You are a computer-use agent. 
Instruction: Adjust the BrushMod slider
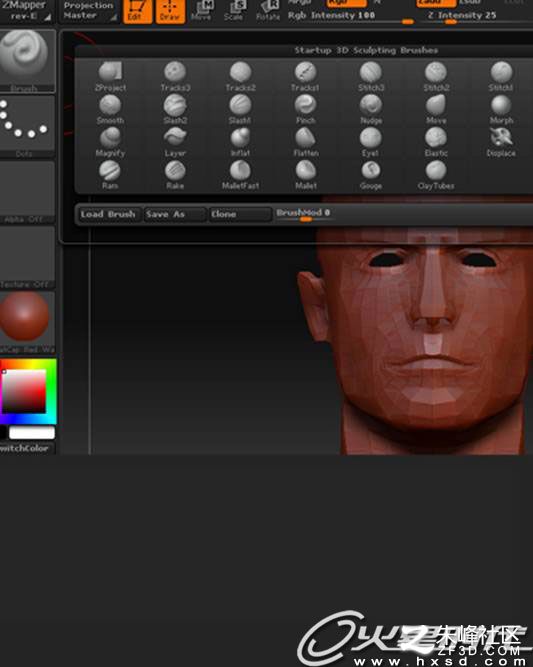(x=303, y=214)
